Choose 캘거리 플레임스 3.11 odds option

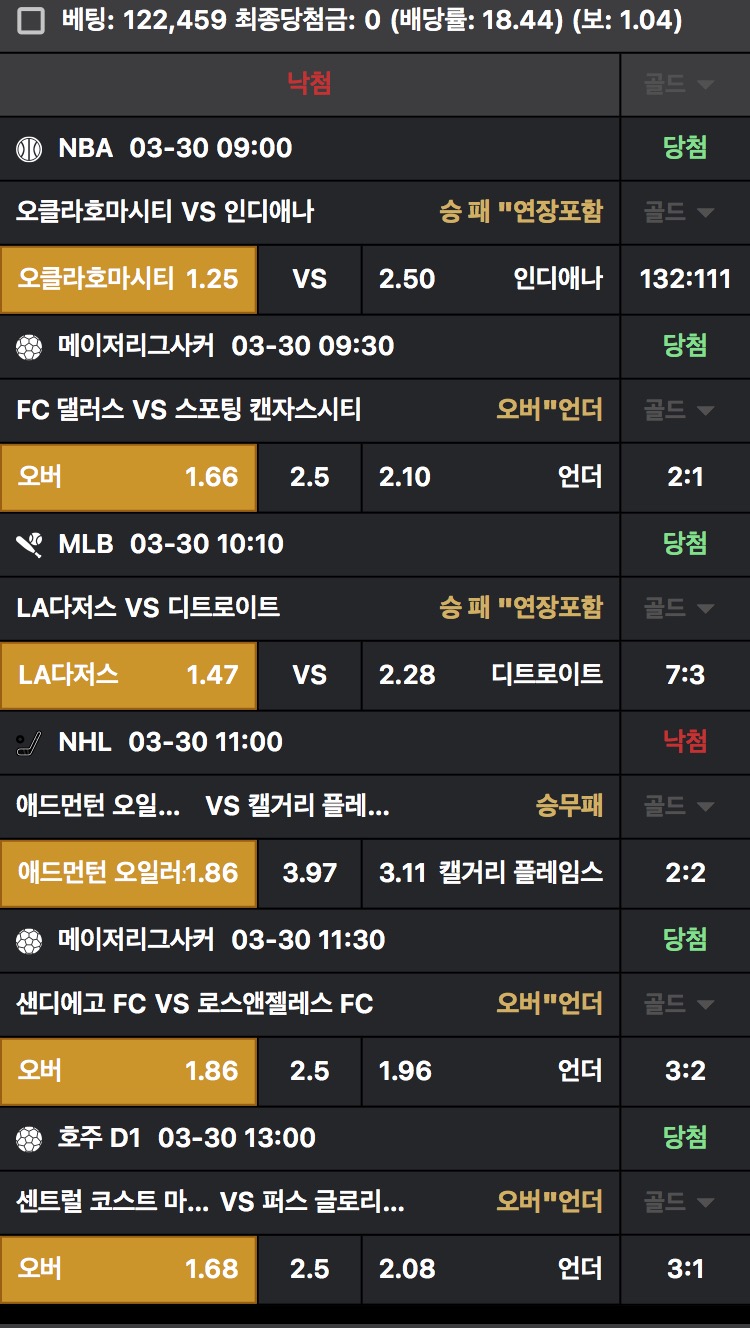490,873
